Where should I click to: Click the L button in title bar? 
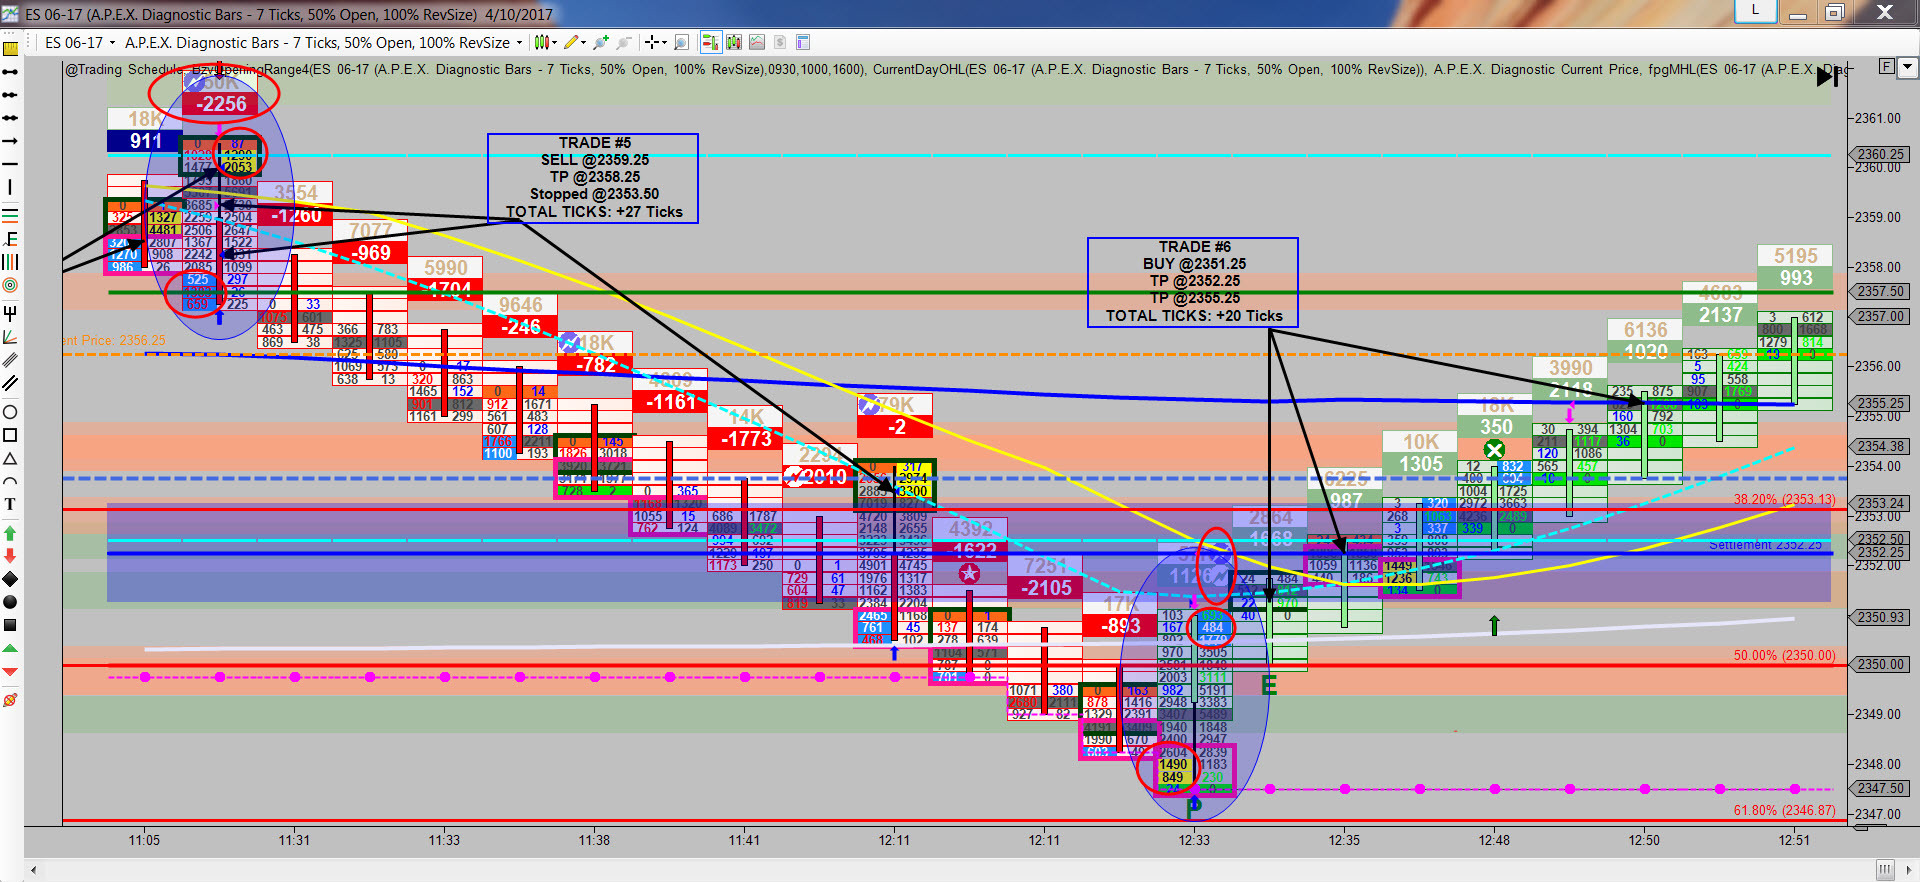coord(1755,10)
